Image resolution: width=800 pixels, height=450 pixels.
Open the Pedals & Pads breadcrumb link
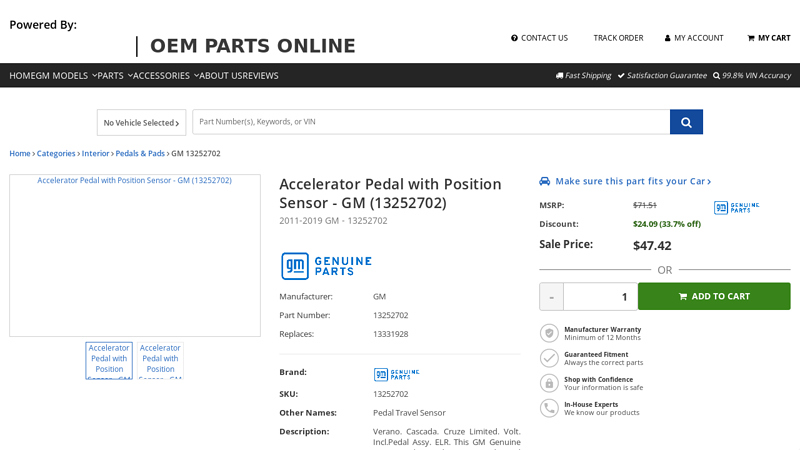pos(140,154)
